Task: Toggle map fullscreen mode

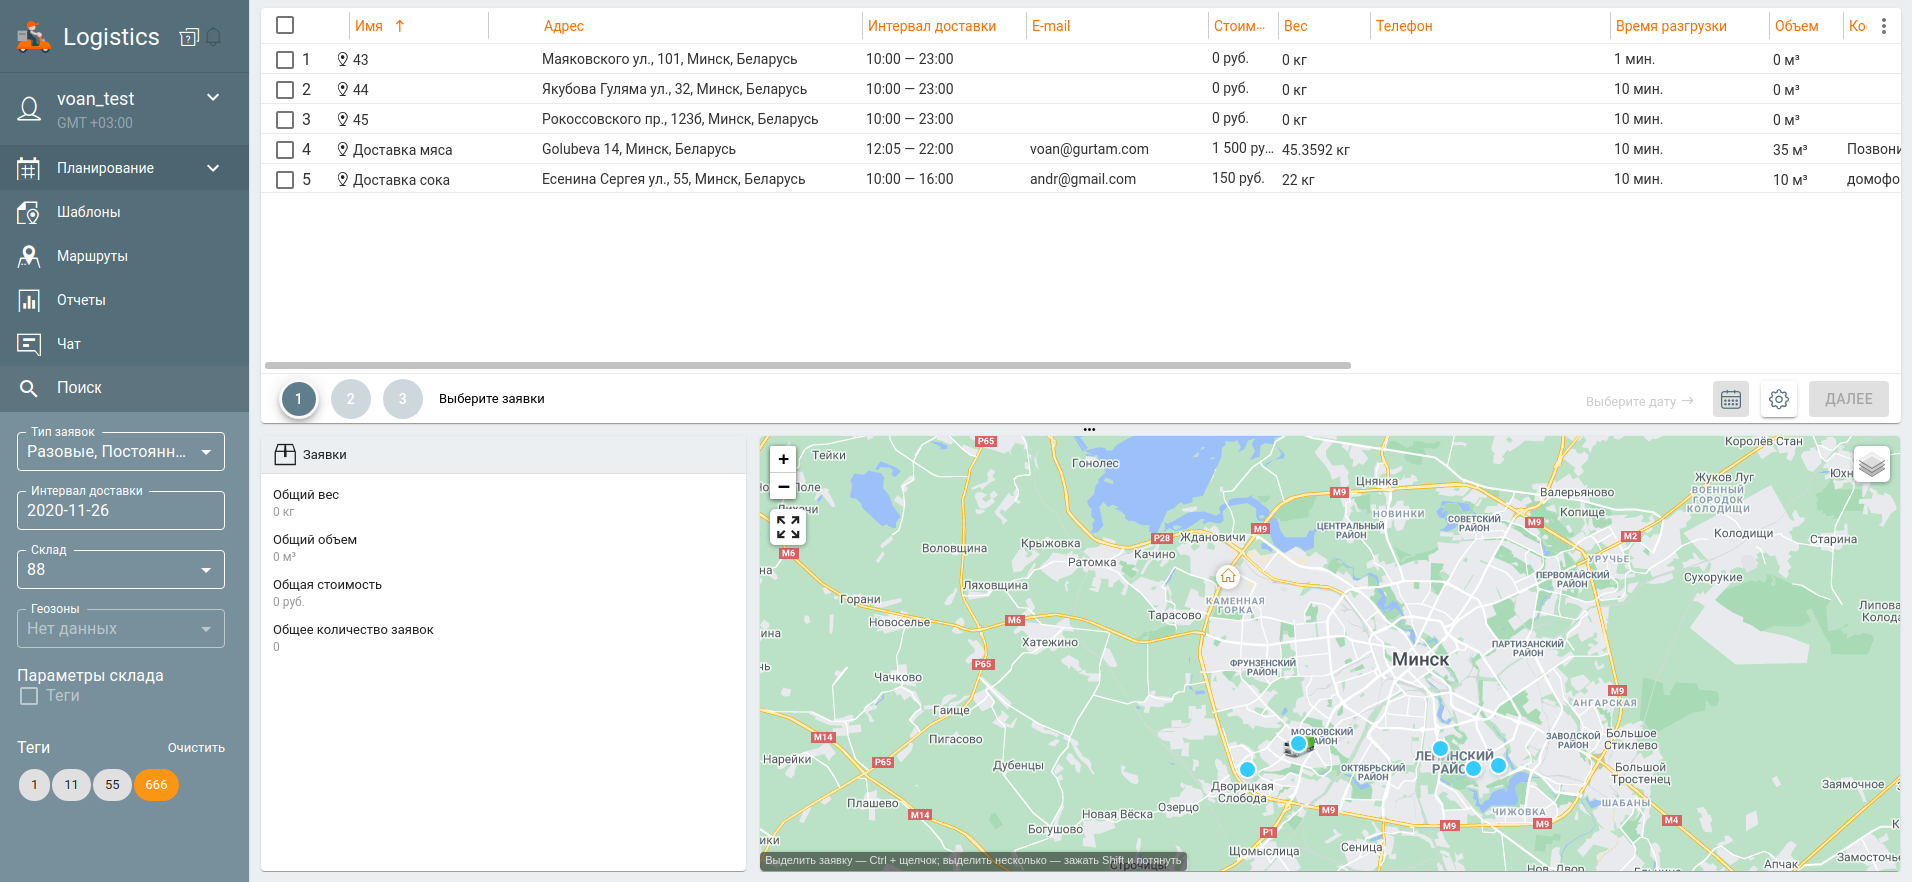Action: [788, 527]
